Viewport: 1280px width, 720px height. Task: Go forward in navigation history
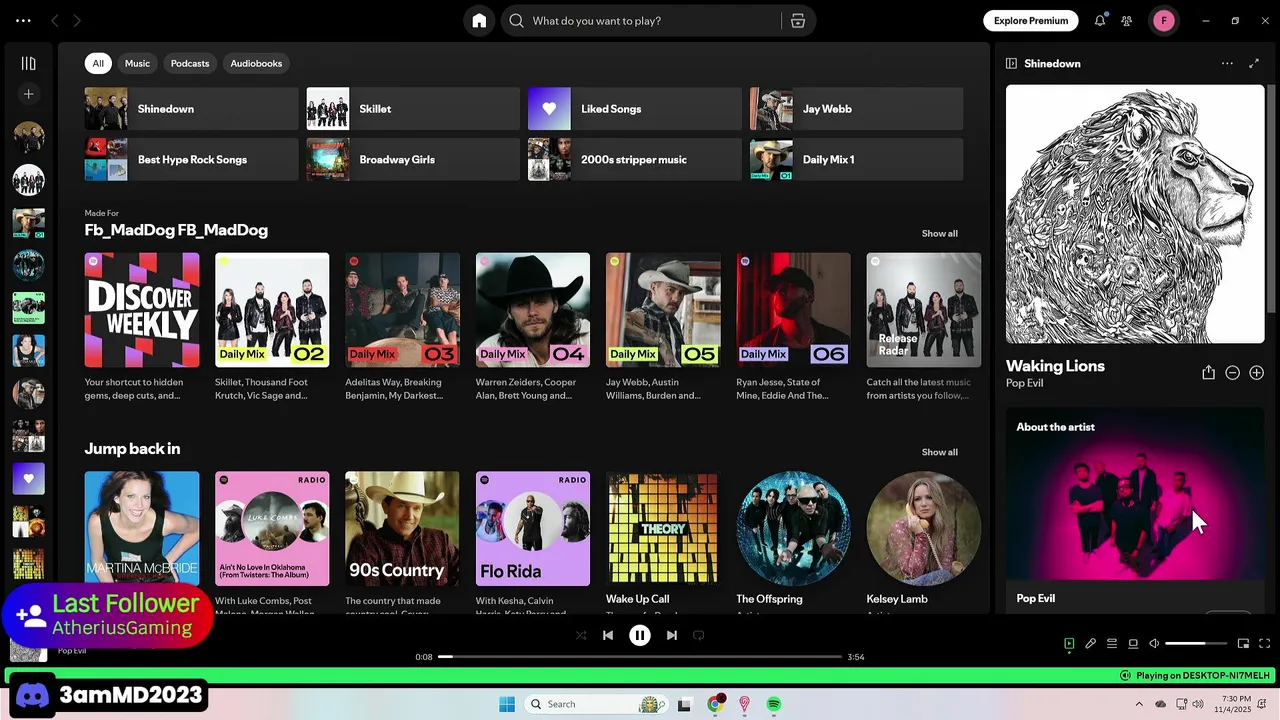click(77, 21)
